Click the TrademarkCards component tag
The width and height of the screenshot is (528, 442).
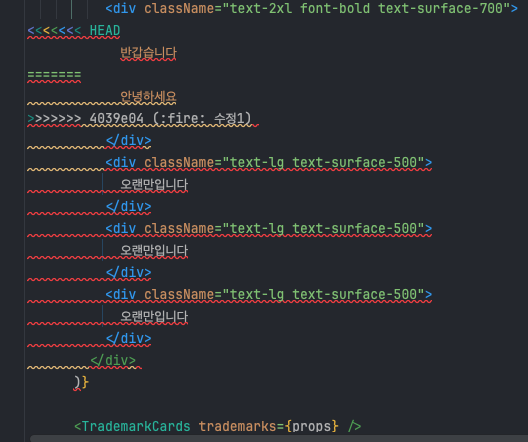[132, 426]
